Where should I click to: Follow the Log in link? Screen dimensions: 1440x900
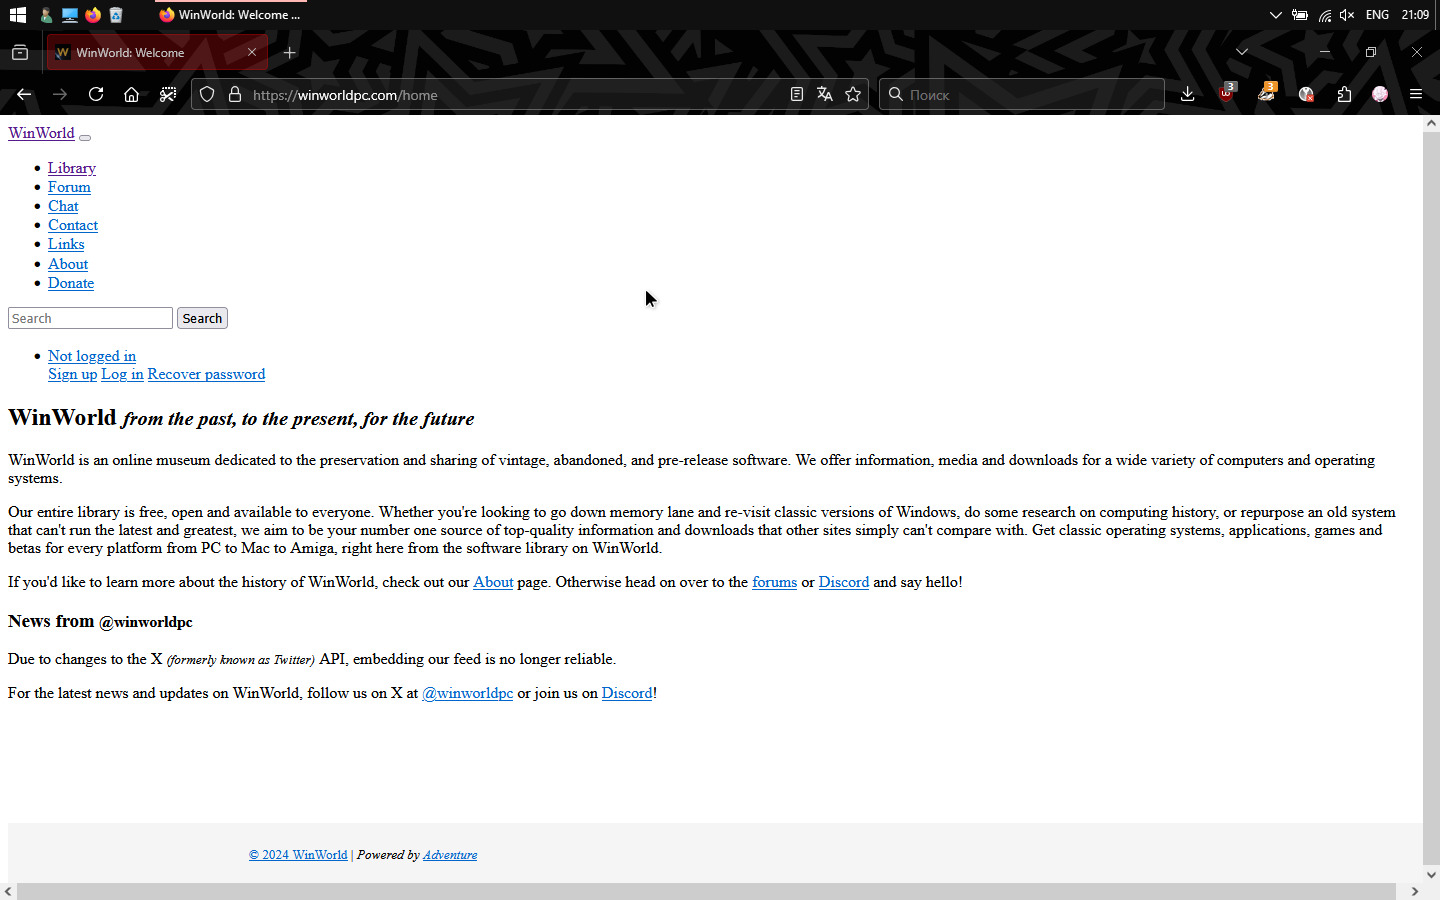coord(122,374)
